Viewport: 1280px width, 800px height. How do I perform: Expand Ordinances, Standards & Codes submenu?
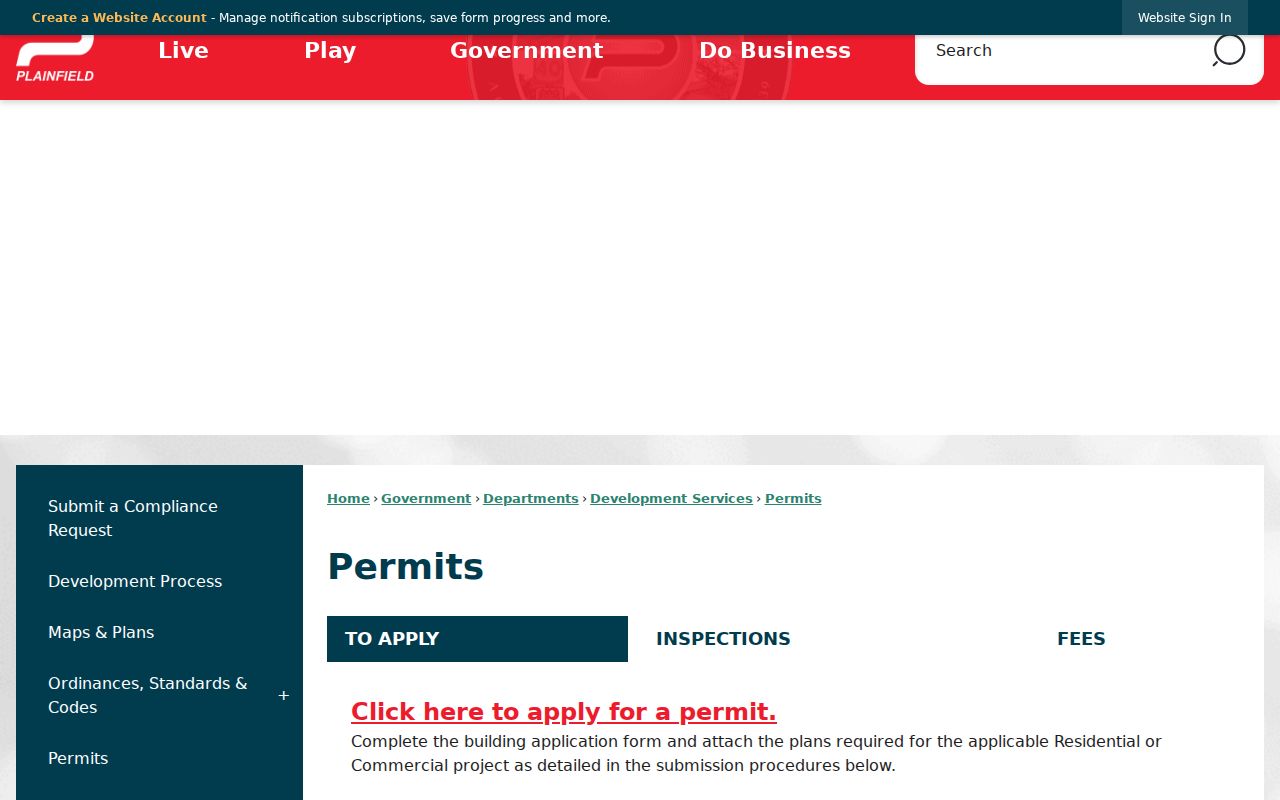(284, 695)
